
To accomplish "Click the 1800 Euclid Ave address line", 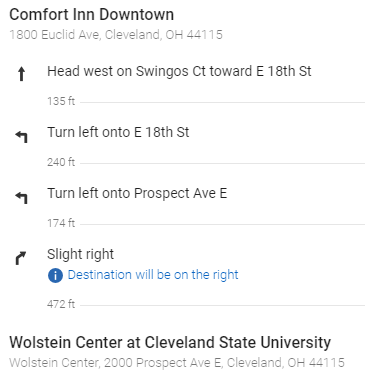I will click(x=116, y=35).
